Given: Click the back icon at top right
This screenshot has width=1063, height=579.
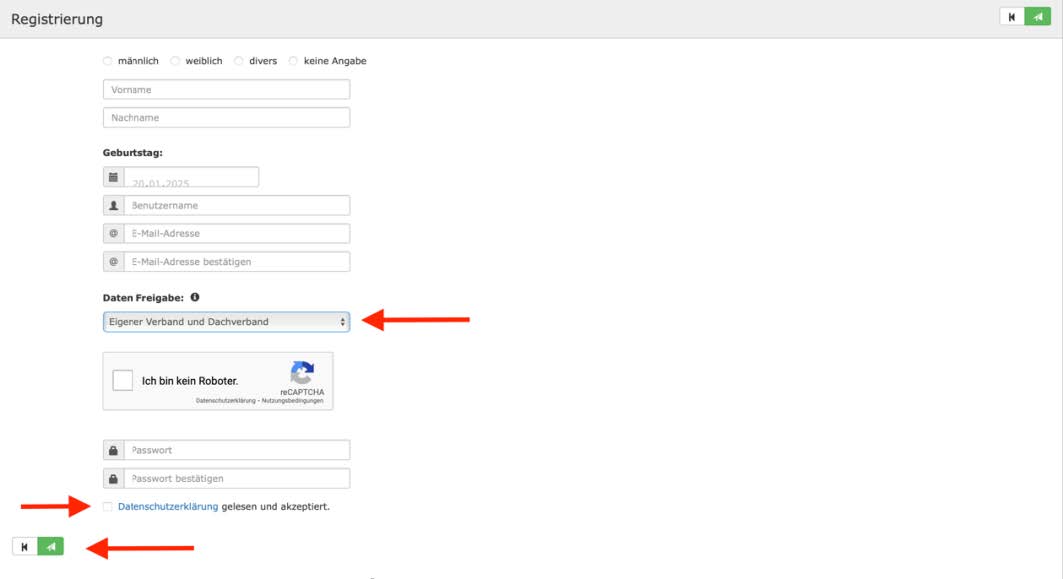Looking at the screenshot, I should [1012, 17].
